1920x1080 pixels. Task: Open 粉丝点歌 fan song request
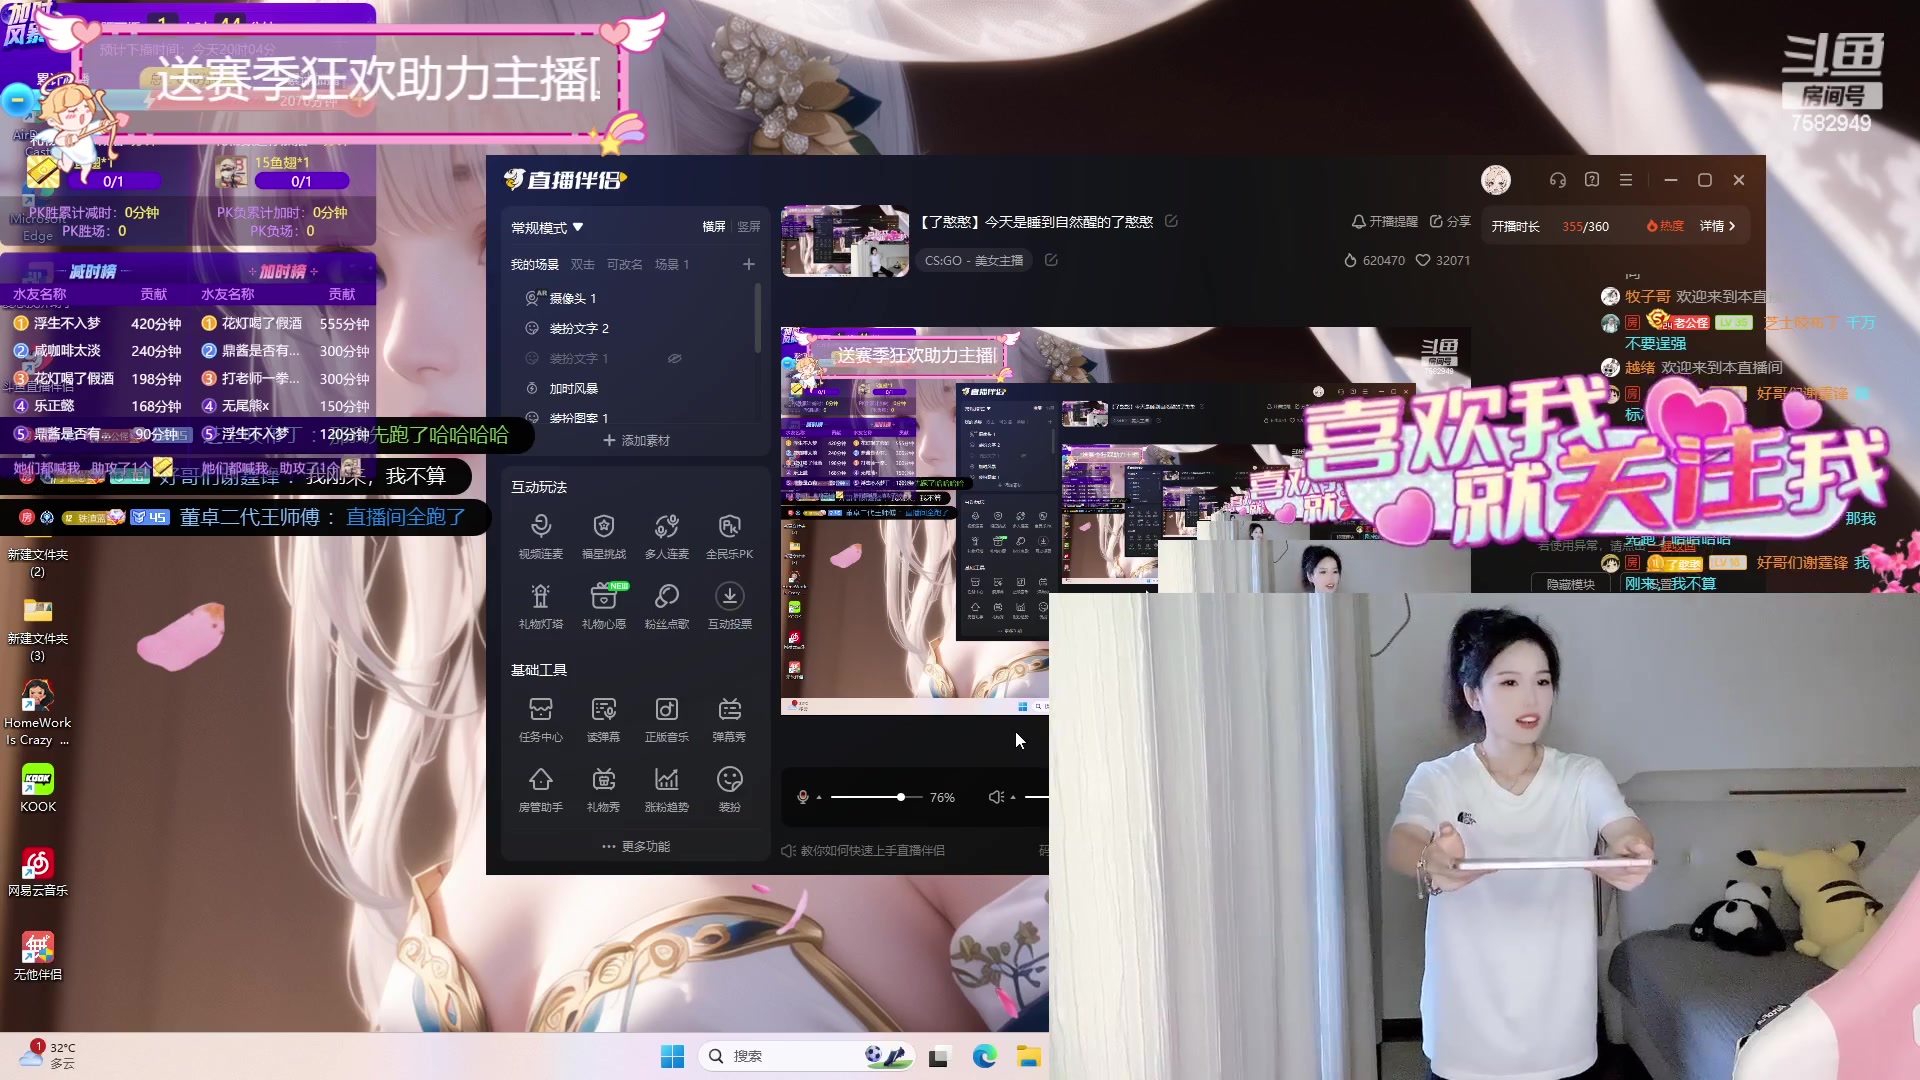click(x=666, y=606)
